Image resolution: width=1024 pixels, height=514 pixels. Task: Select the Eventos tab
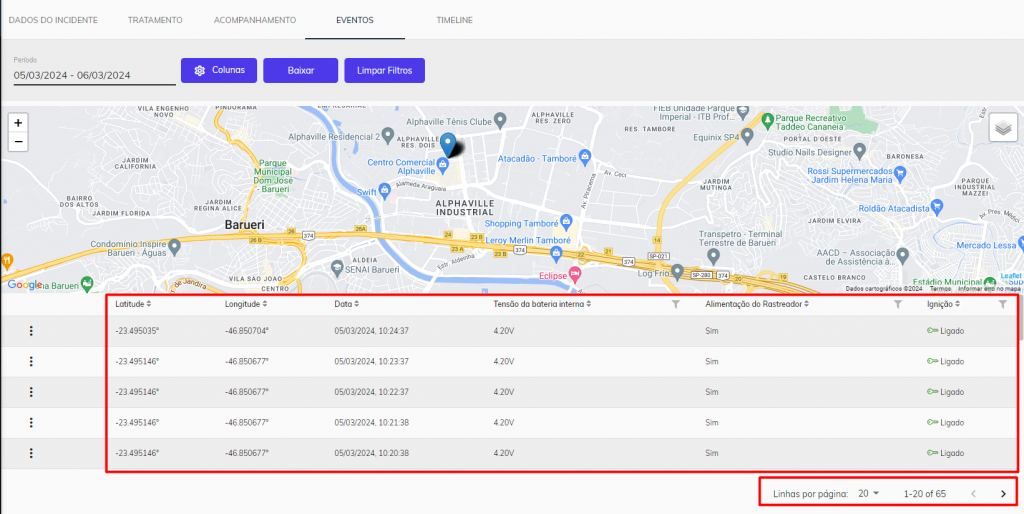[x=355, y=20]
